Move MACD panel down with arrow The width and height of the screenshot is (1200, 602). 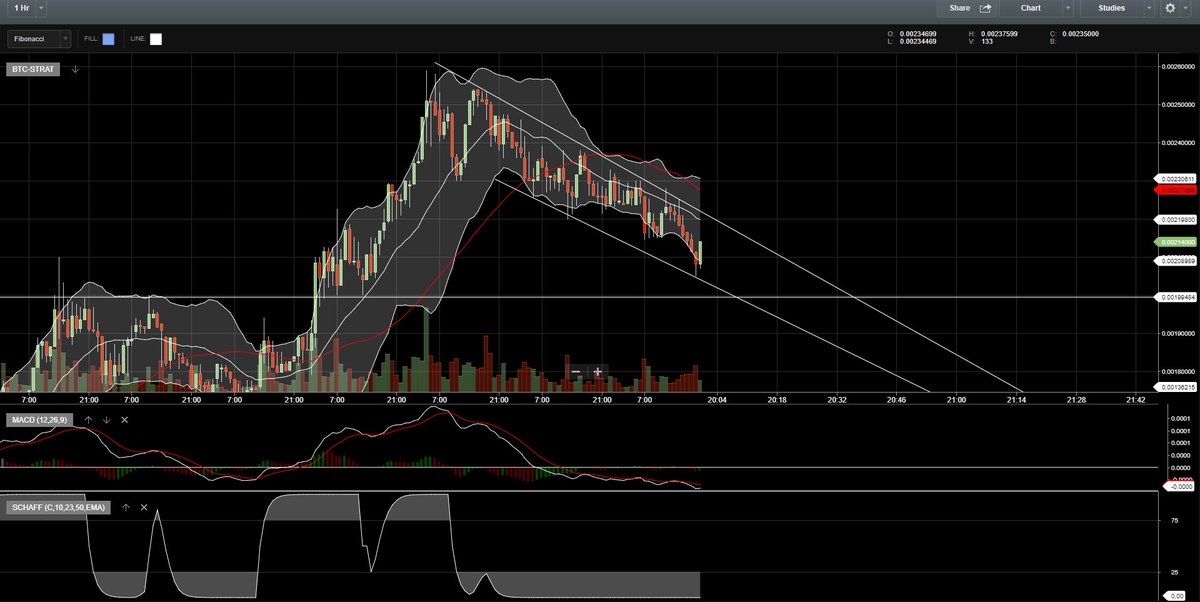[106, 419]
